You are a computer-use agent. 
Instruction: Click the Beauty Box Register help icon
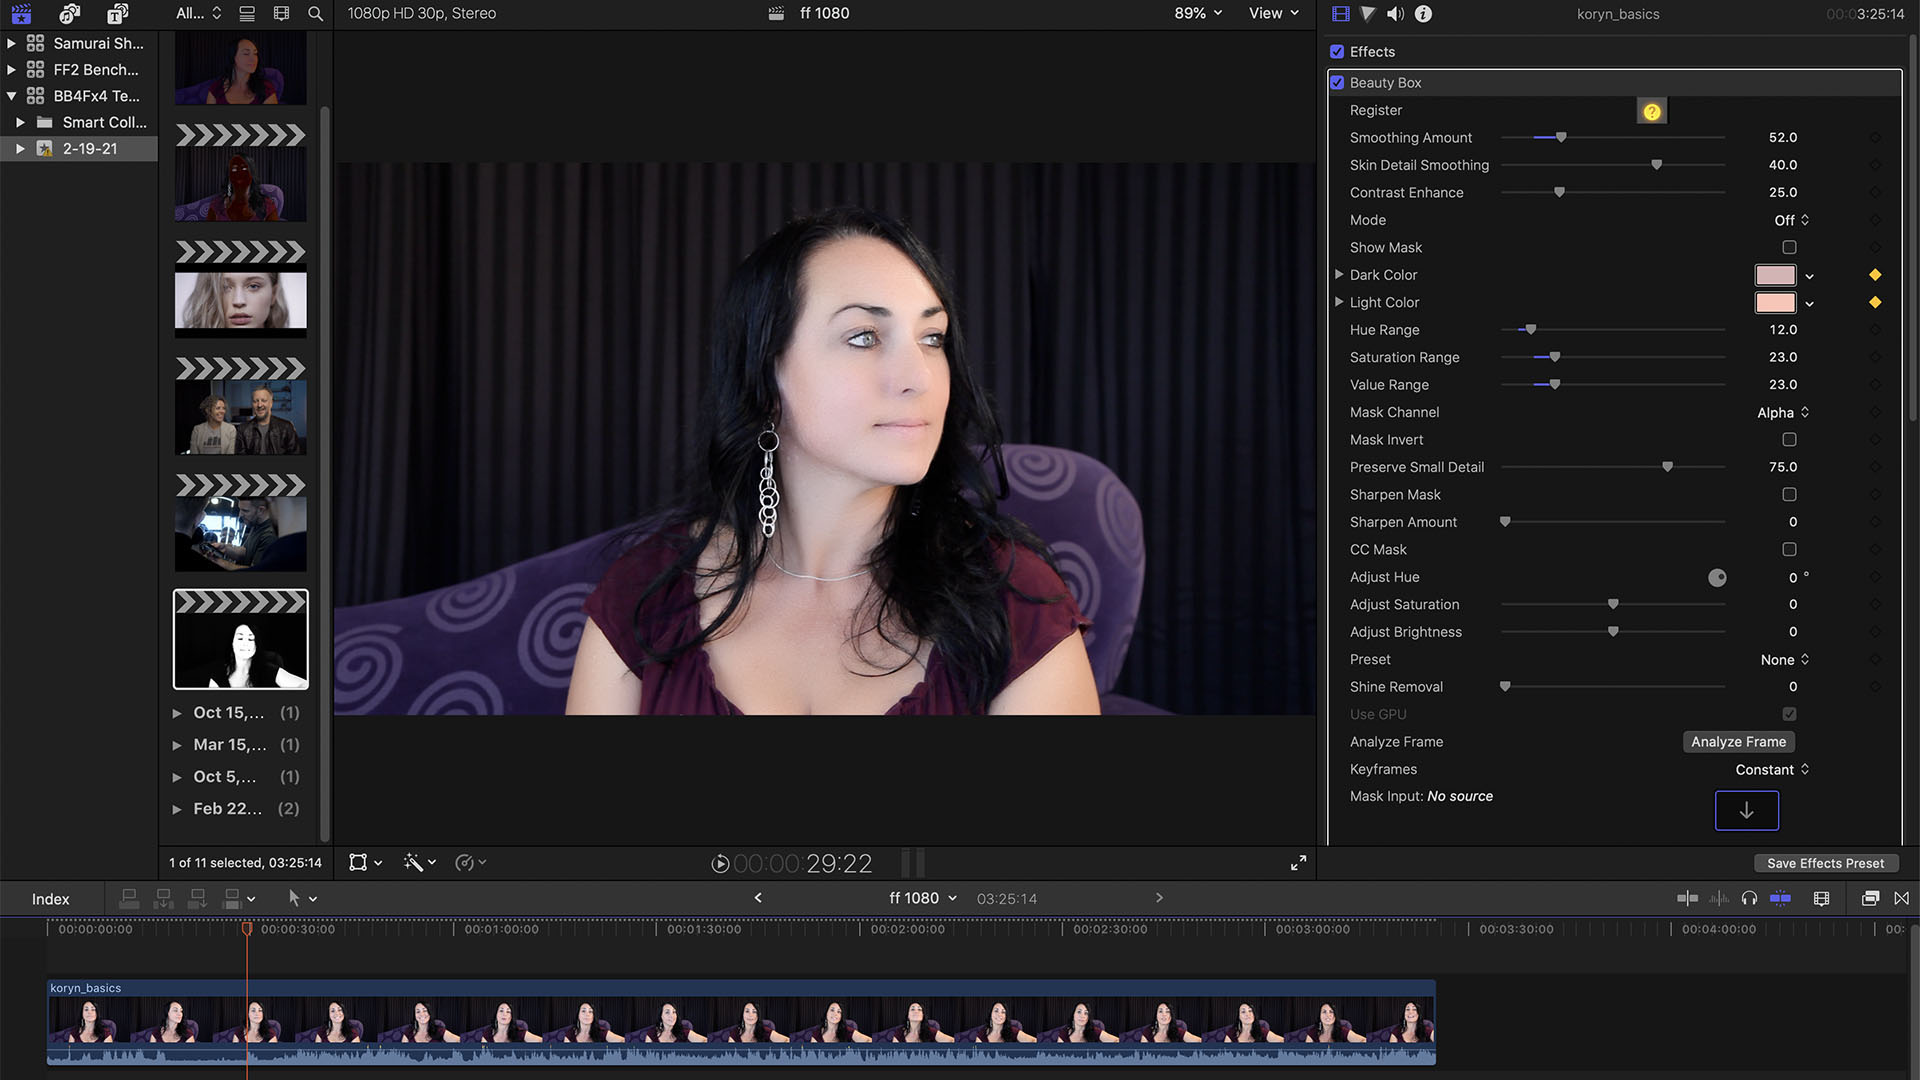click(1652, 111)
